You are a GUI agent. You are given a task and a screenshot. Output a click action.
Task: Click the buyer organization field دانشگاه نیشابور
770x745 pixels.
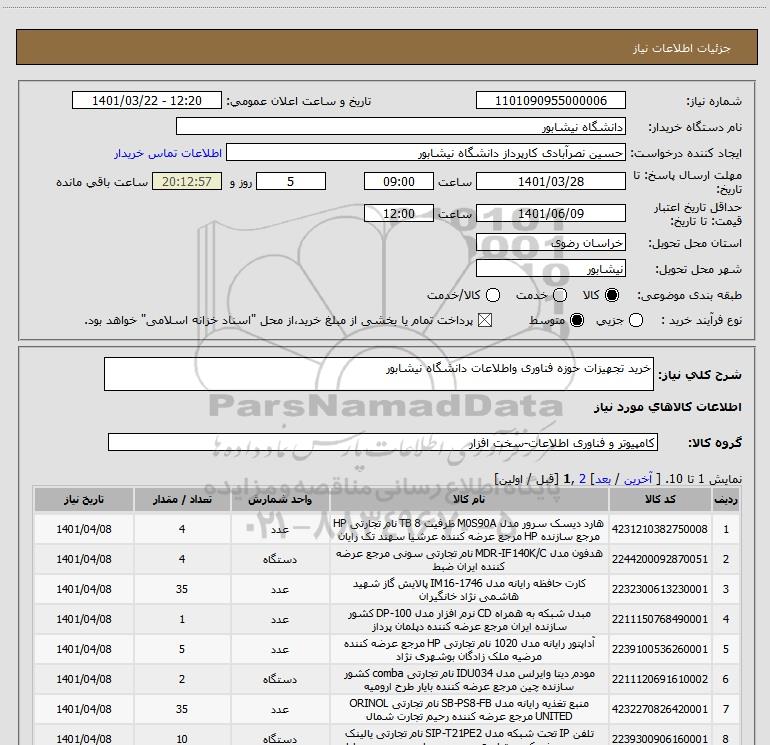(401, 126)
